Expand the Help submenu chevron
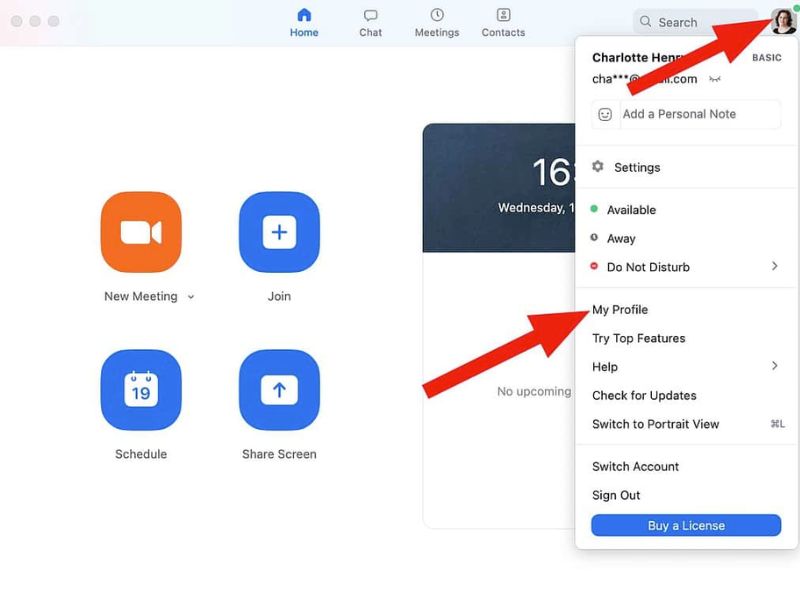 [774, 366]
